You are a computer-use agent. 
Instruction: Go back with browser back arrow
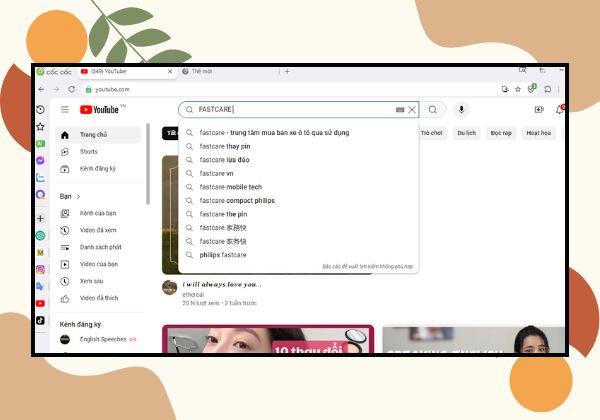click(41, 90)
